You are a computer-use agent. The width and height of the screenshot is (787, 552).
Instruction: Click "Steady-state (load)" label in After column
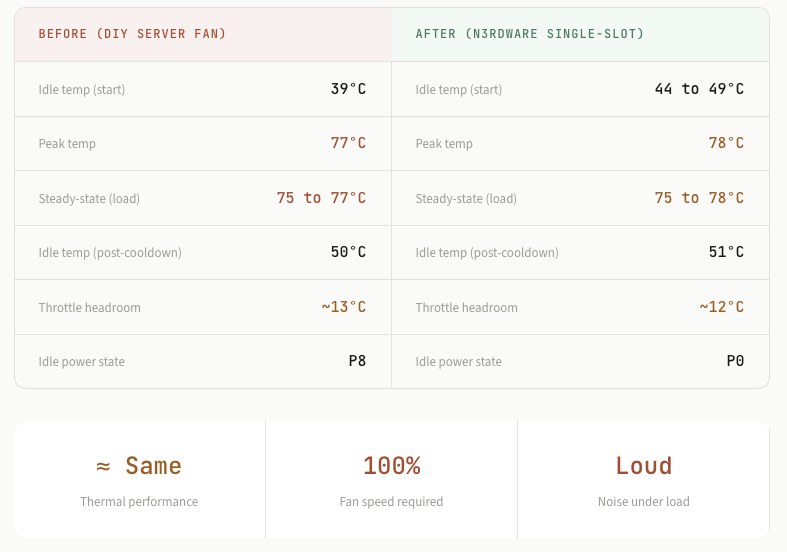(466, 199)
